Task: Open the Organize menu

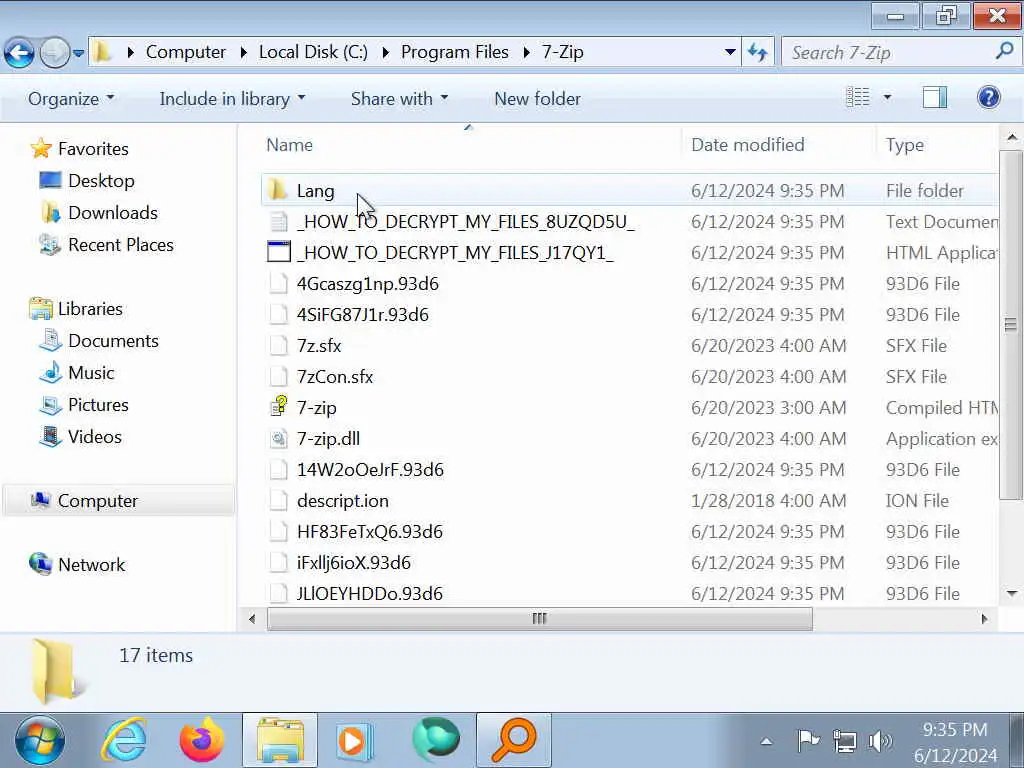Action: [x=71, y=99]
